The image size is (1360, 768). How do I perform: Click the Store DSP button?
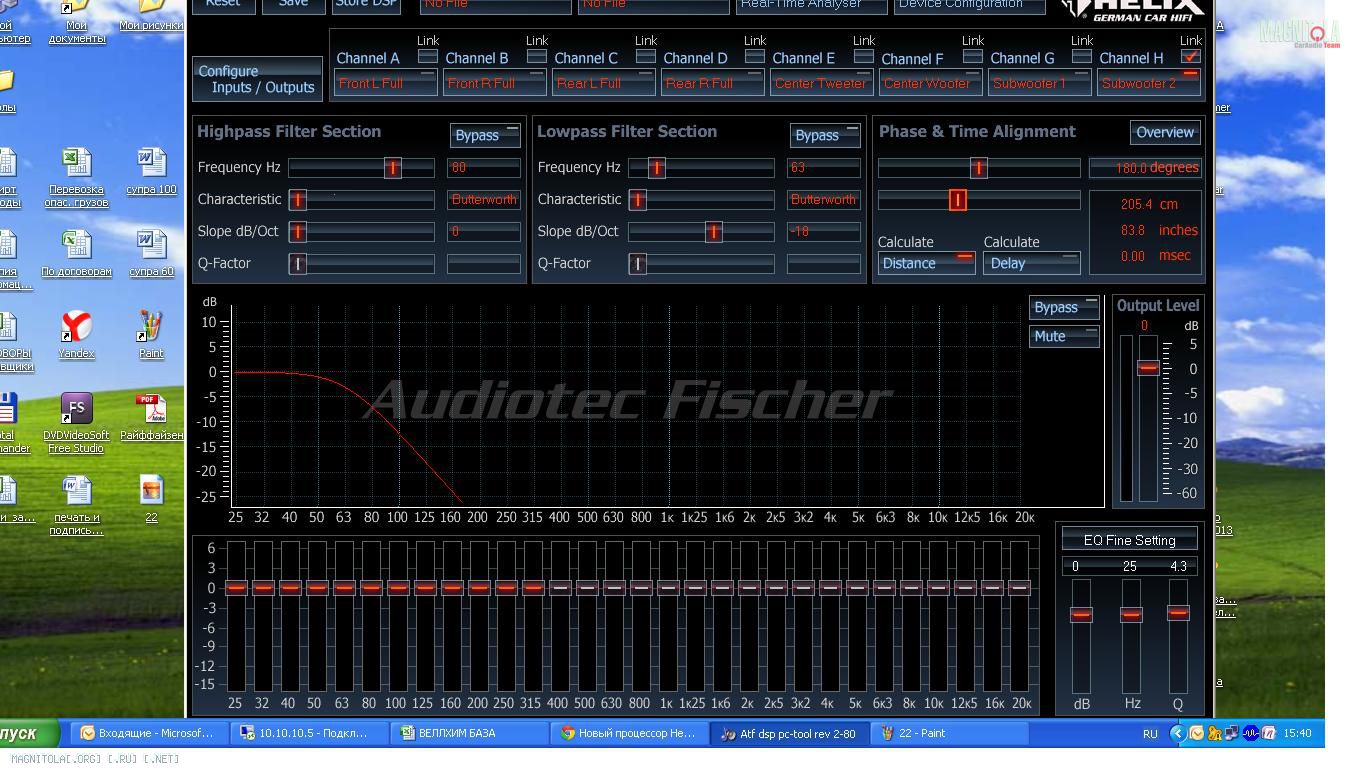click(x=366, y=4)
